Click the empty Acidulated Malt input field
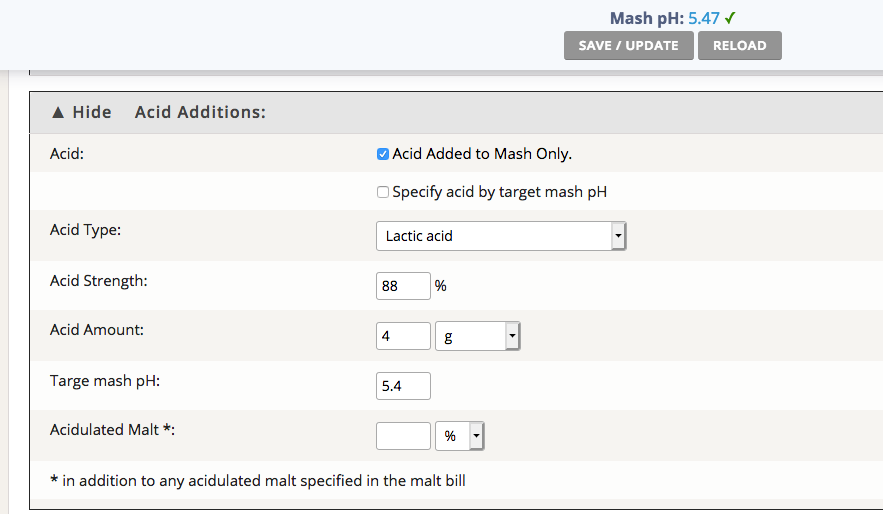The width and height of the screenshot is (883, 514). coord(403,436)
